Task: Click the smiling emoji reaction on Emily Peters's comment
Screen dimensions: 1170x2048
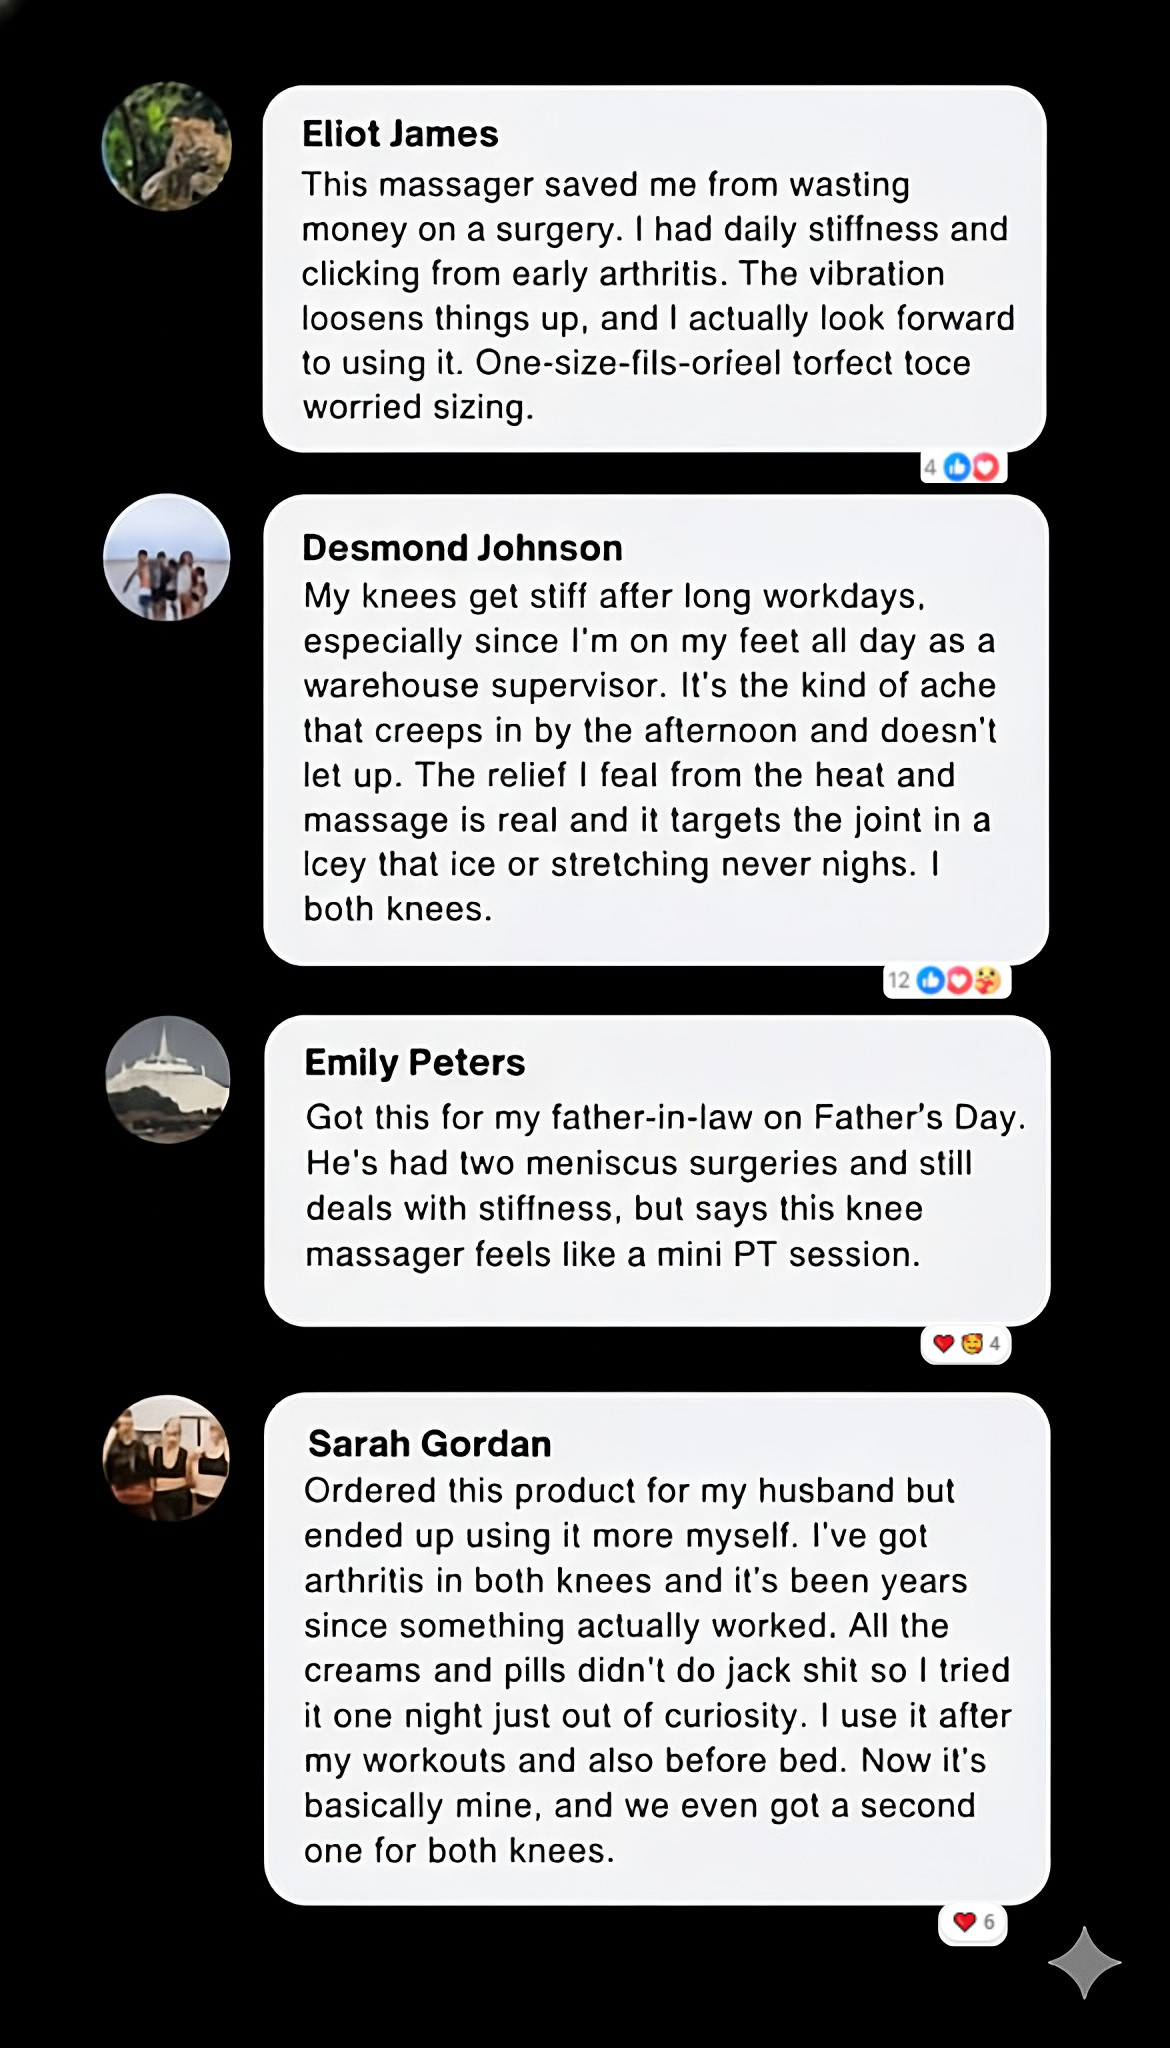Action: click(971, 1343)
